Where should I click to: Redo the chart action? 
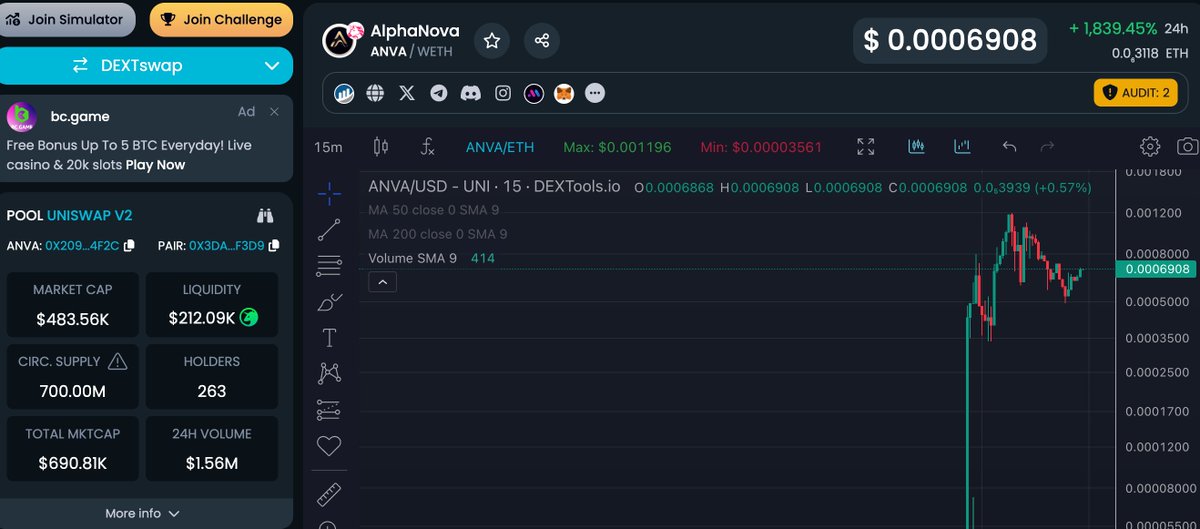(x=1047, y=147)
